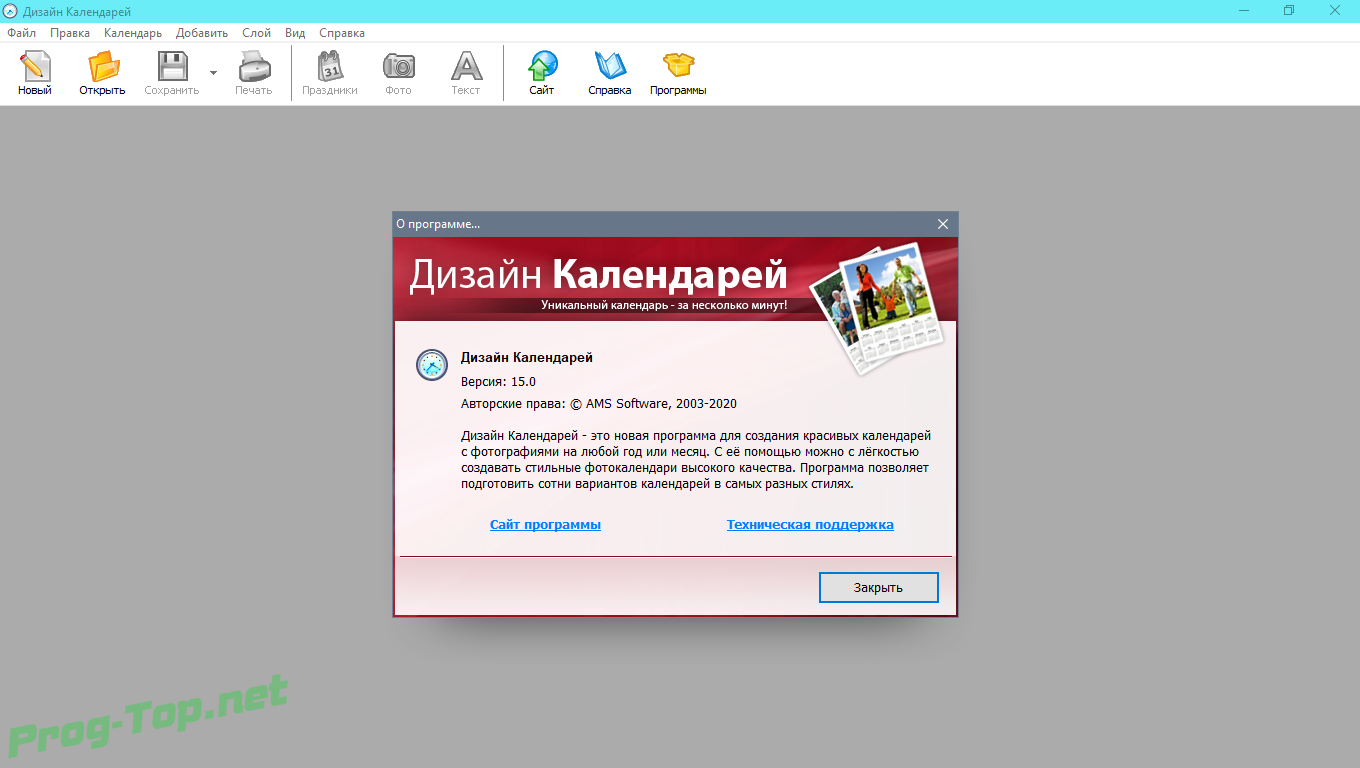Open the Календарь menu
Screen dimensions: 1360x768
click(133, 33)
